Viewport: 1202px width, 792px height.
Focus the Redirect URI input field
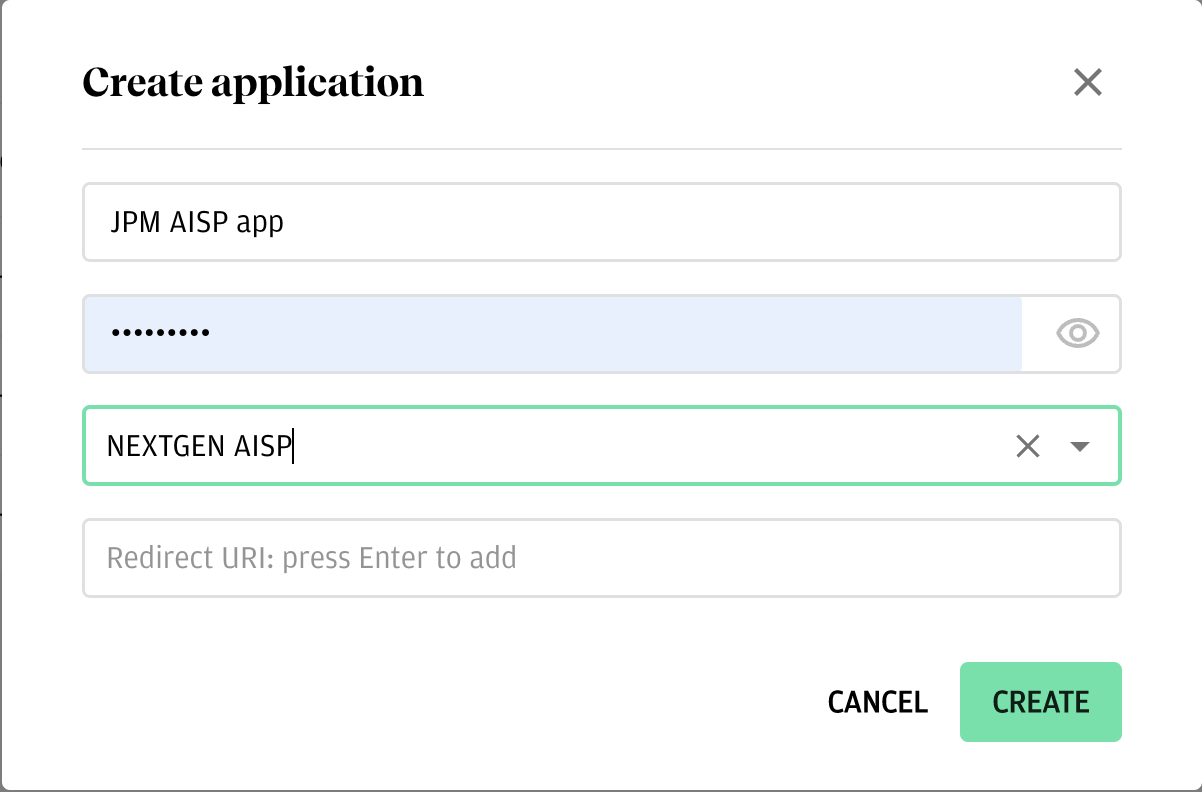point(600,558)
